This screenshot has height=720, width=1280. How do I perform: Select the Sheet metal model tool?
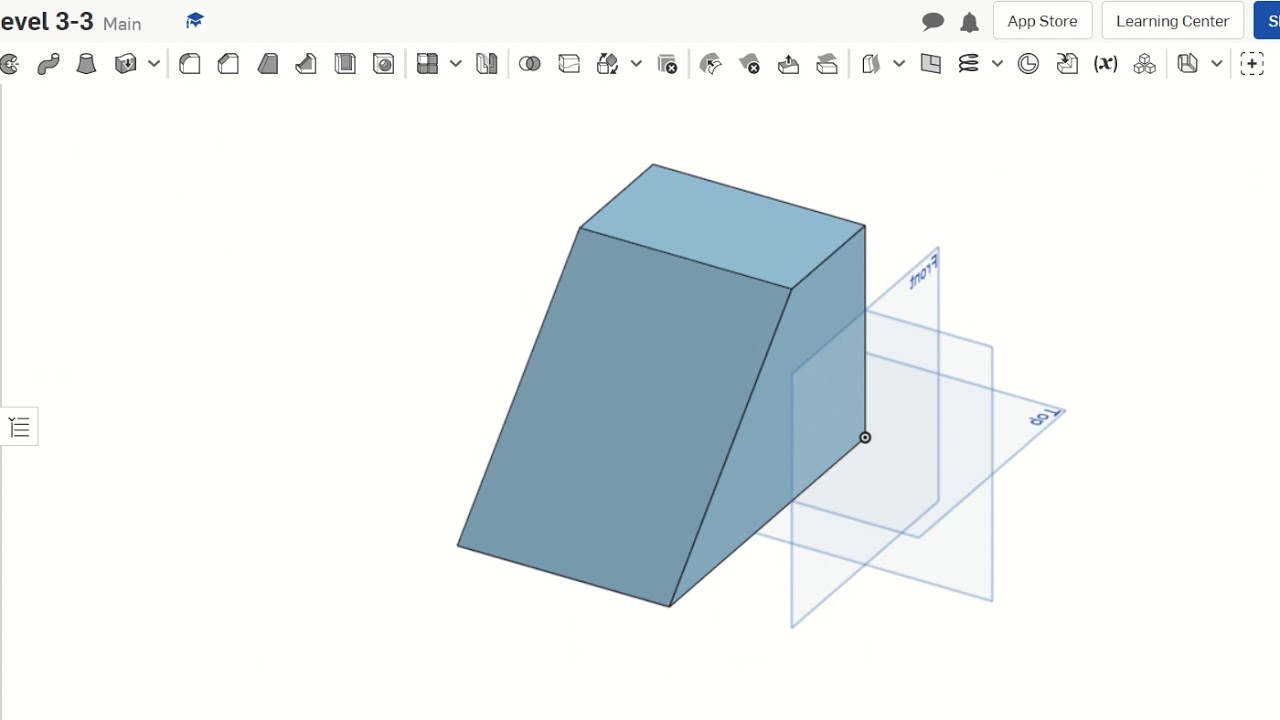click(x=1188, y=64)
